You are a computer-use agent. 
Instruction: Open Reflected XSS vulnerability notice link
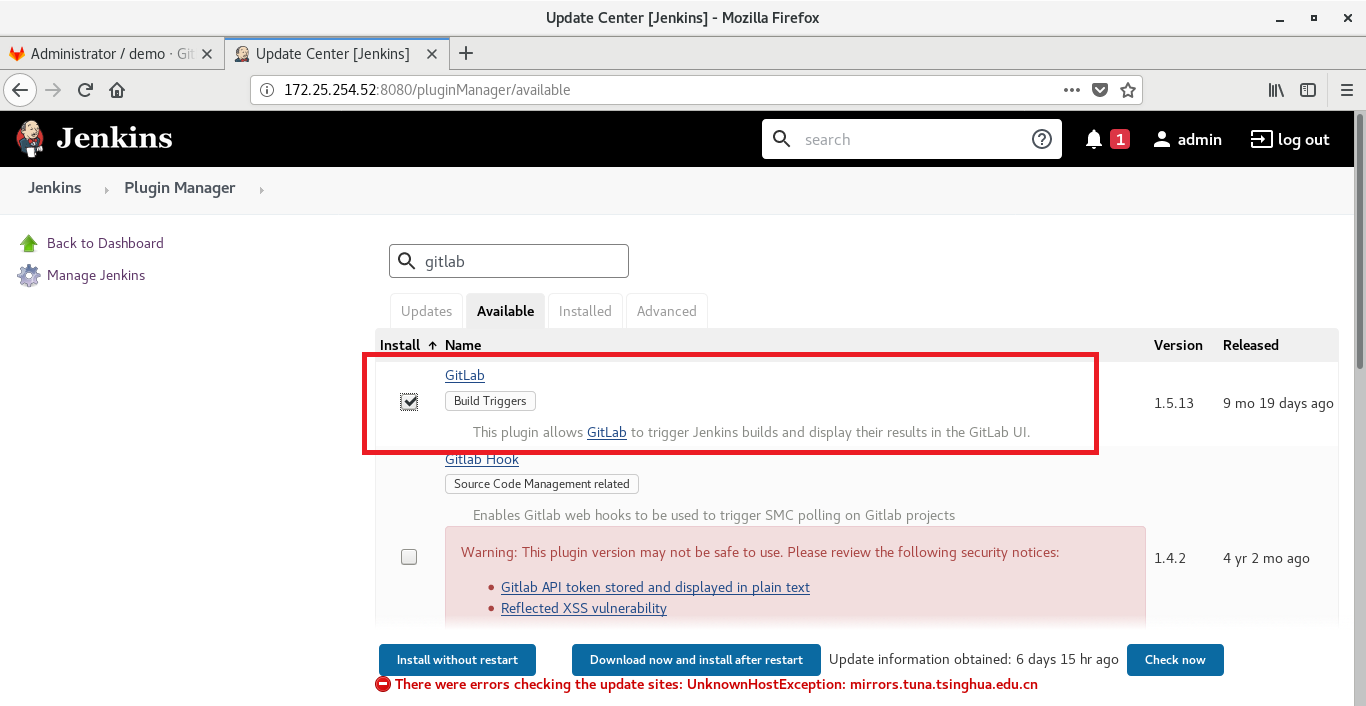point(584,608)
